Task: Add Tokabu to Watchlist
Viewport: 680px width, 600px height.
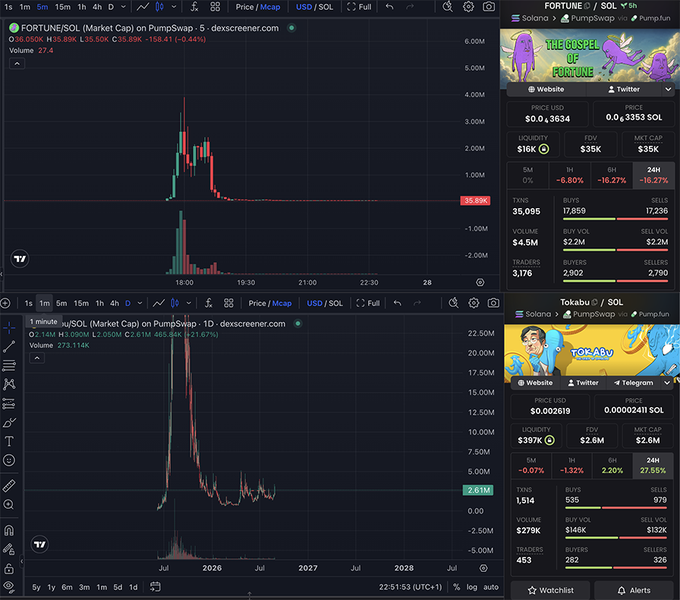Action: (550, 590)
